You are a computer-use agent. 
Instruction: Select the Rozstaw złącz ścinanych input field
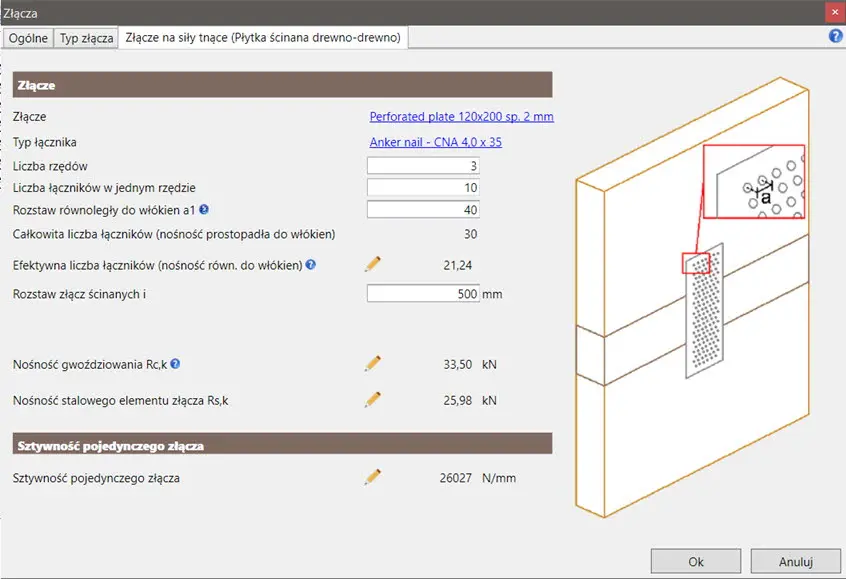click(423, 294)
